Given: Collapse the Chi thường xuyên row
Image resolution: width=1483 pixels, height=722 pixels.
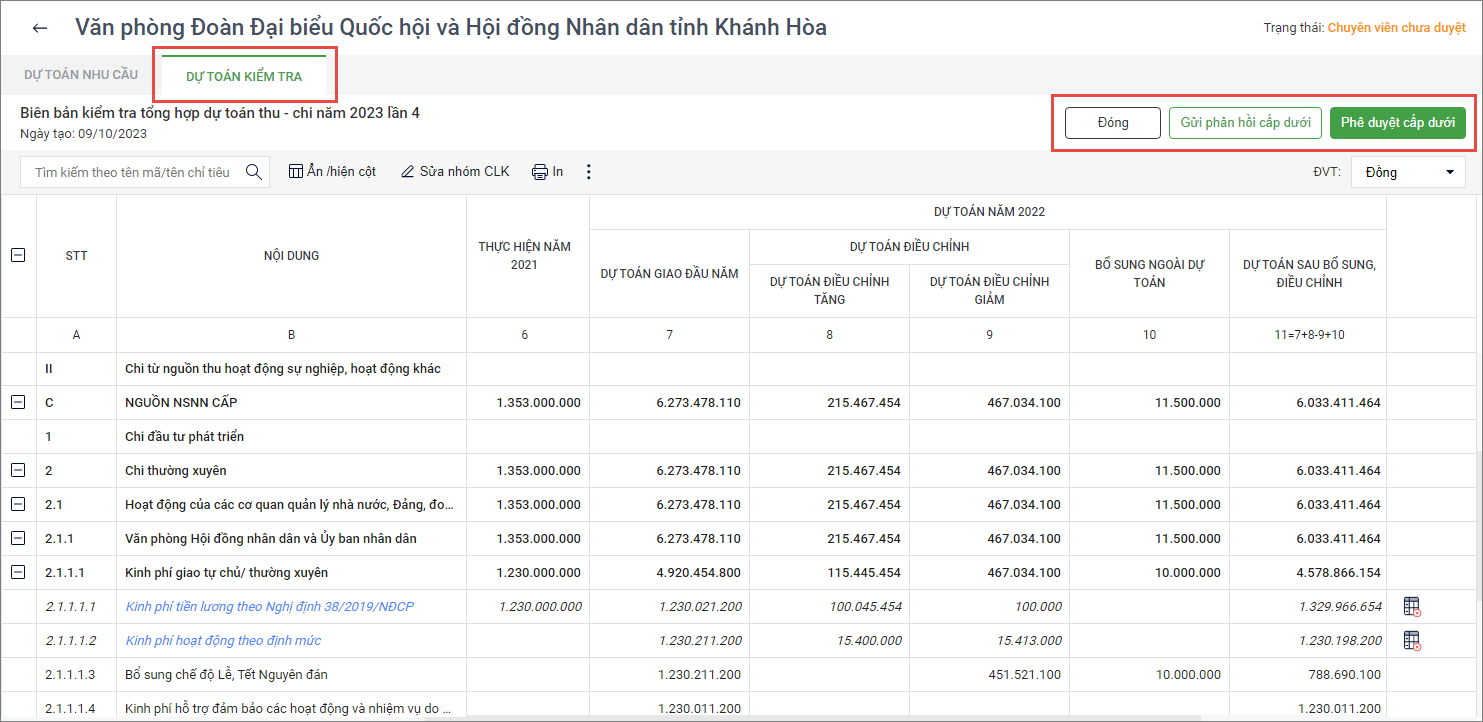Looking at the screenshot, I should 18,470.
